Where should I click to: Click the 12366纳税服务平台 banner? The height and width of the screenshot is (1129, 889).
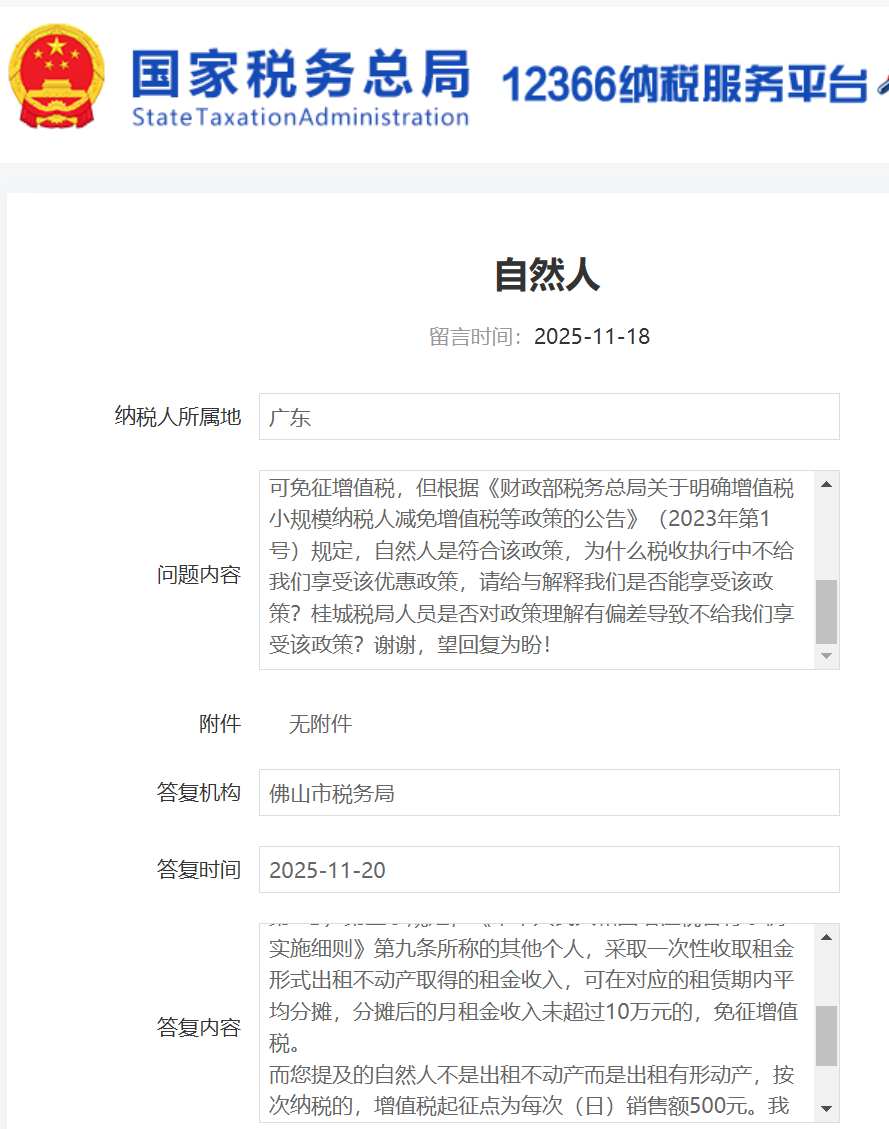pyautogui.click(x=684, y=86)
